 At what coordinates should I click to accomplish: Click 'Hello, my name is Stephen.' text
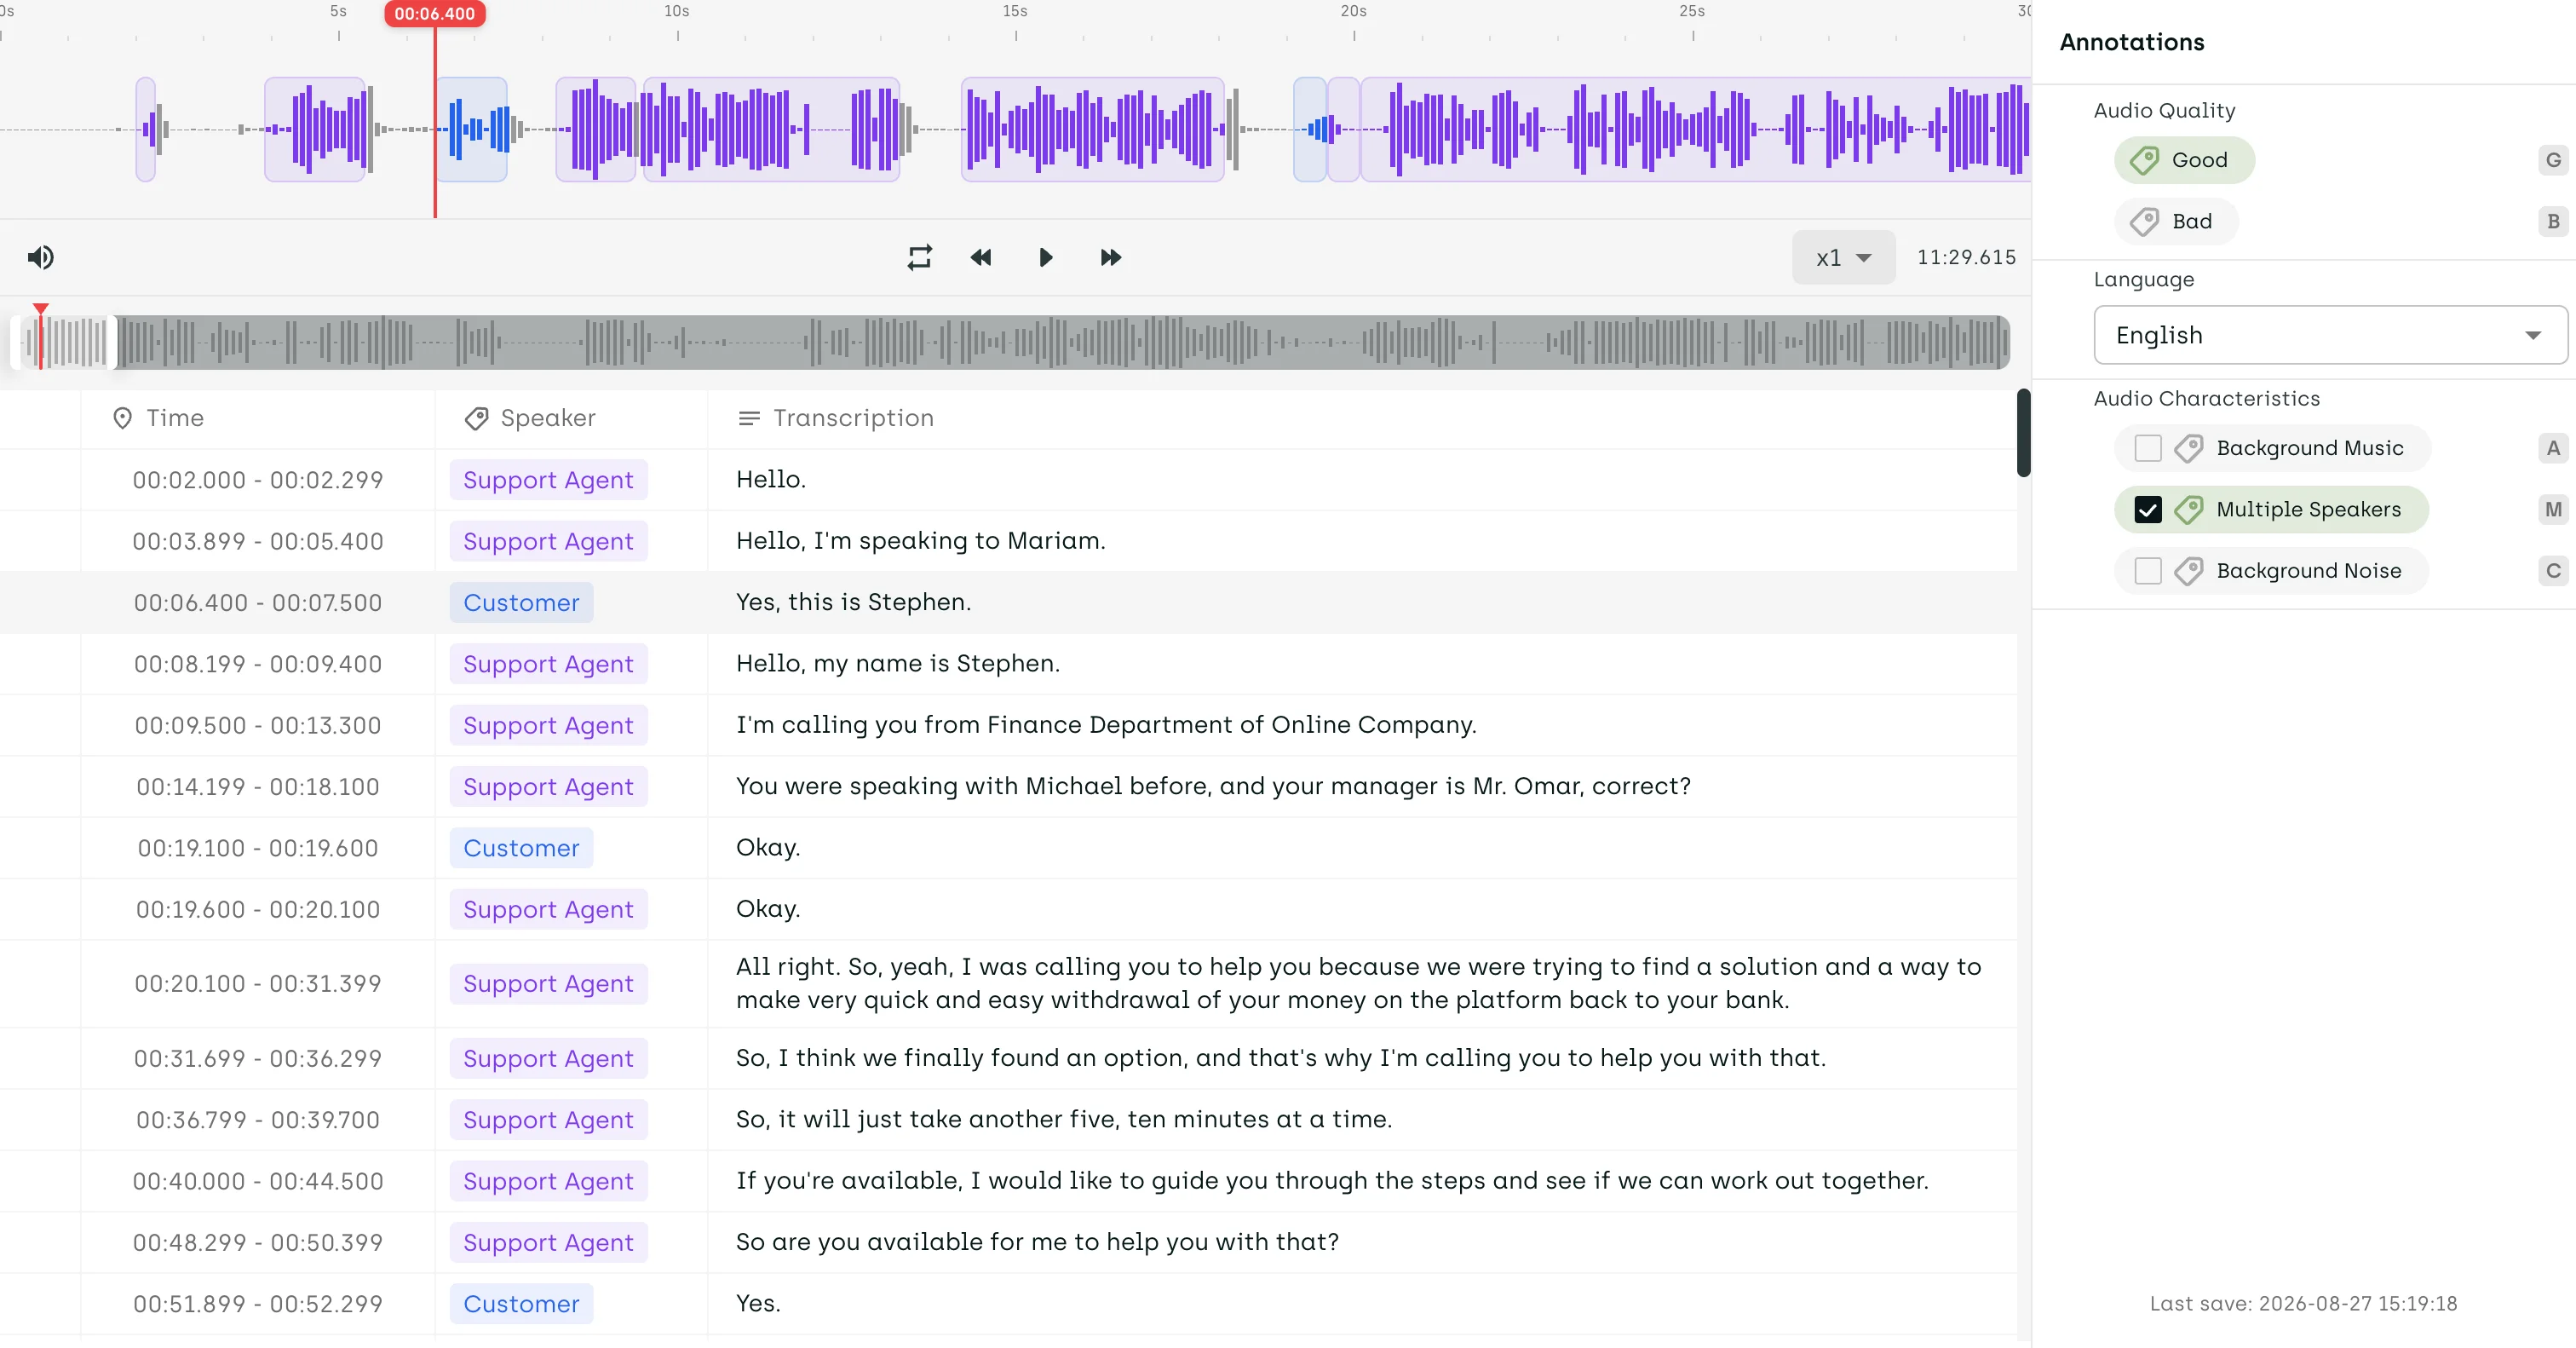pyautogui.click(x=897, y=663)
